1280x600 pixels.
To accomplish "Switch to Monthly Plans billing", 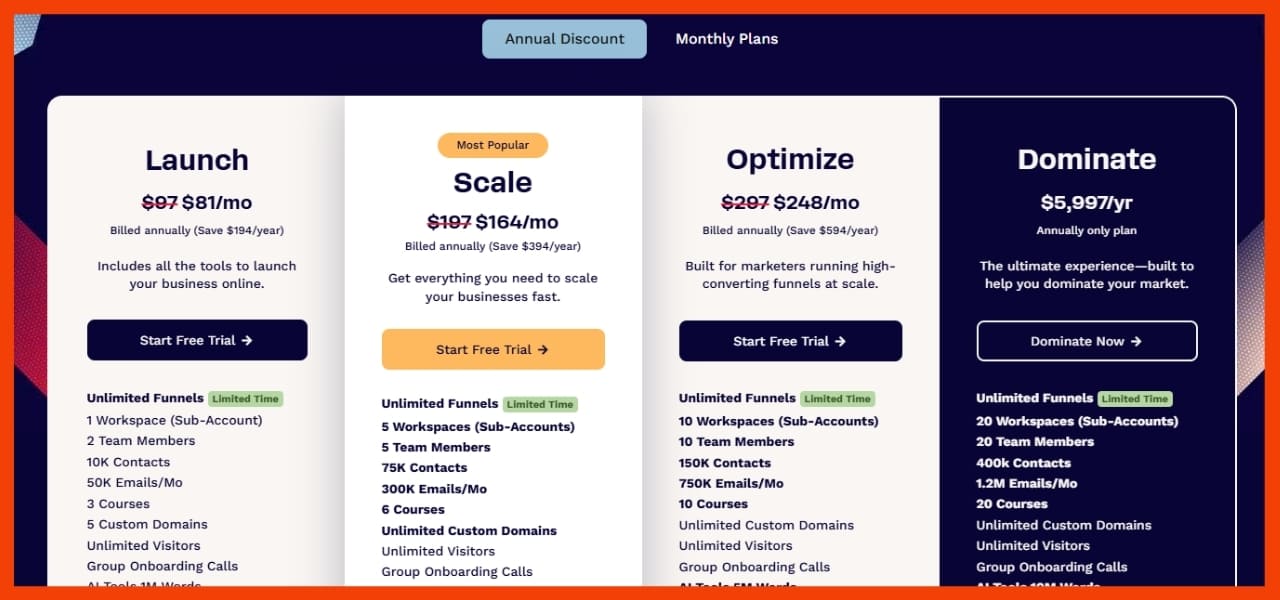I will coord(726,38).
